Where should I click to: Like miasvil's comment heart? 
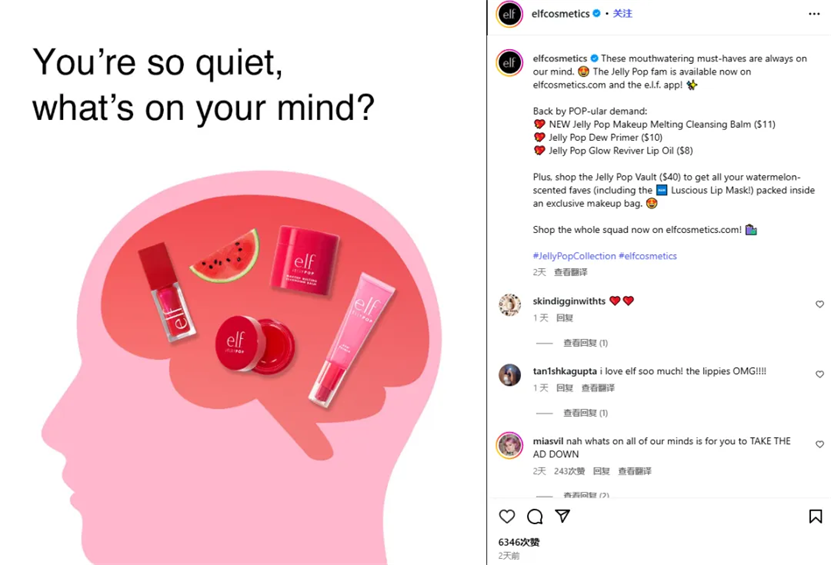819,444
